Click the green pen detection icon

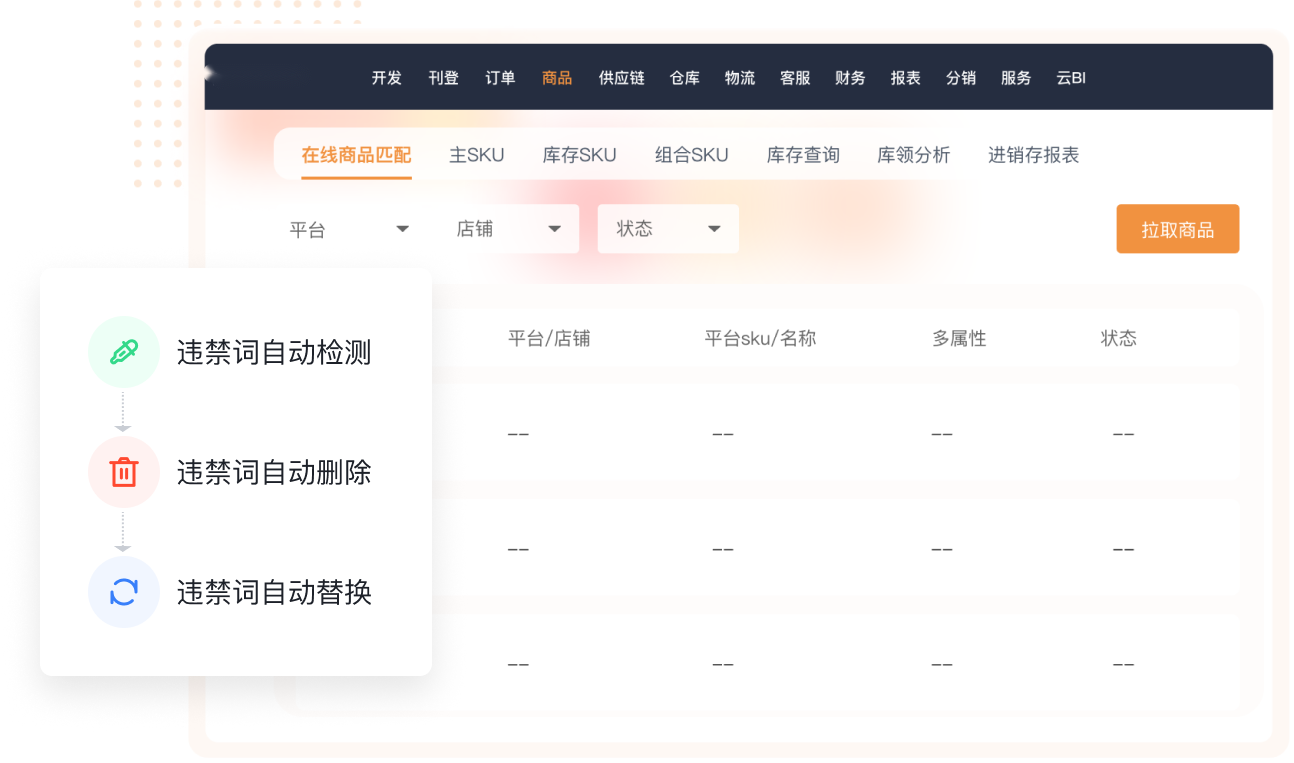coord(123,352)
